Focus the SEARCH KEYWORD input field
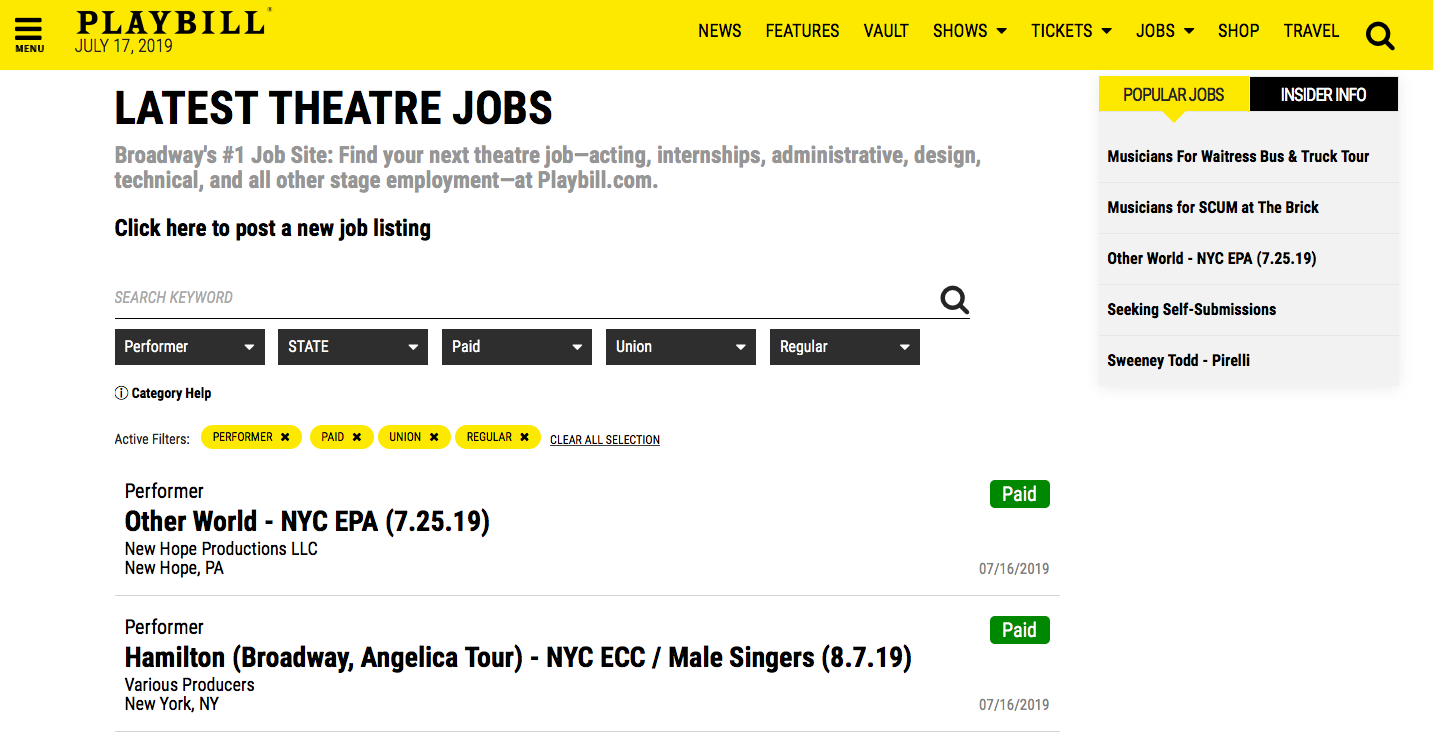Viewport: 1433px width, 744px height. (525, 298)
